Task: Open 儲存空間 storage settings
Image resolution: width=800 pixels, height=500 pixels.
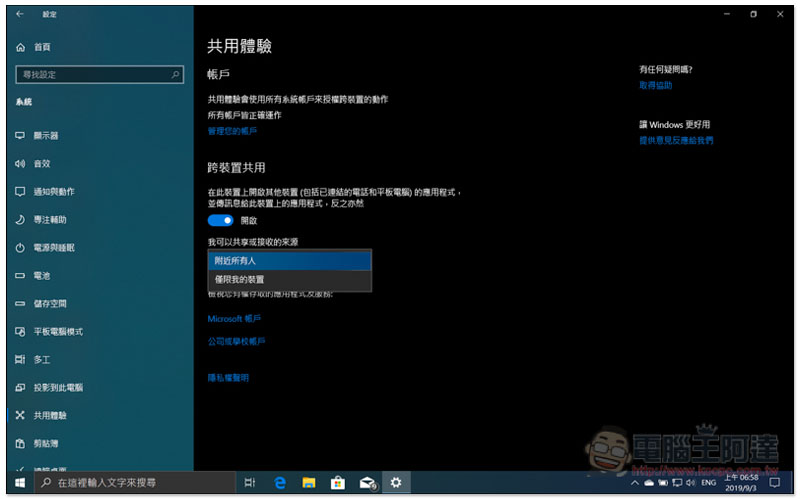Action: (x=49, y=303)
